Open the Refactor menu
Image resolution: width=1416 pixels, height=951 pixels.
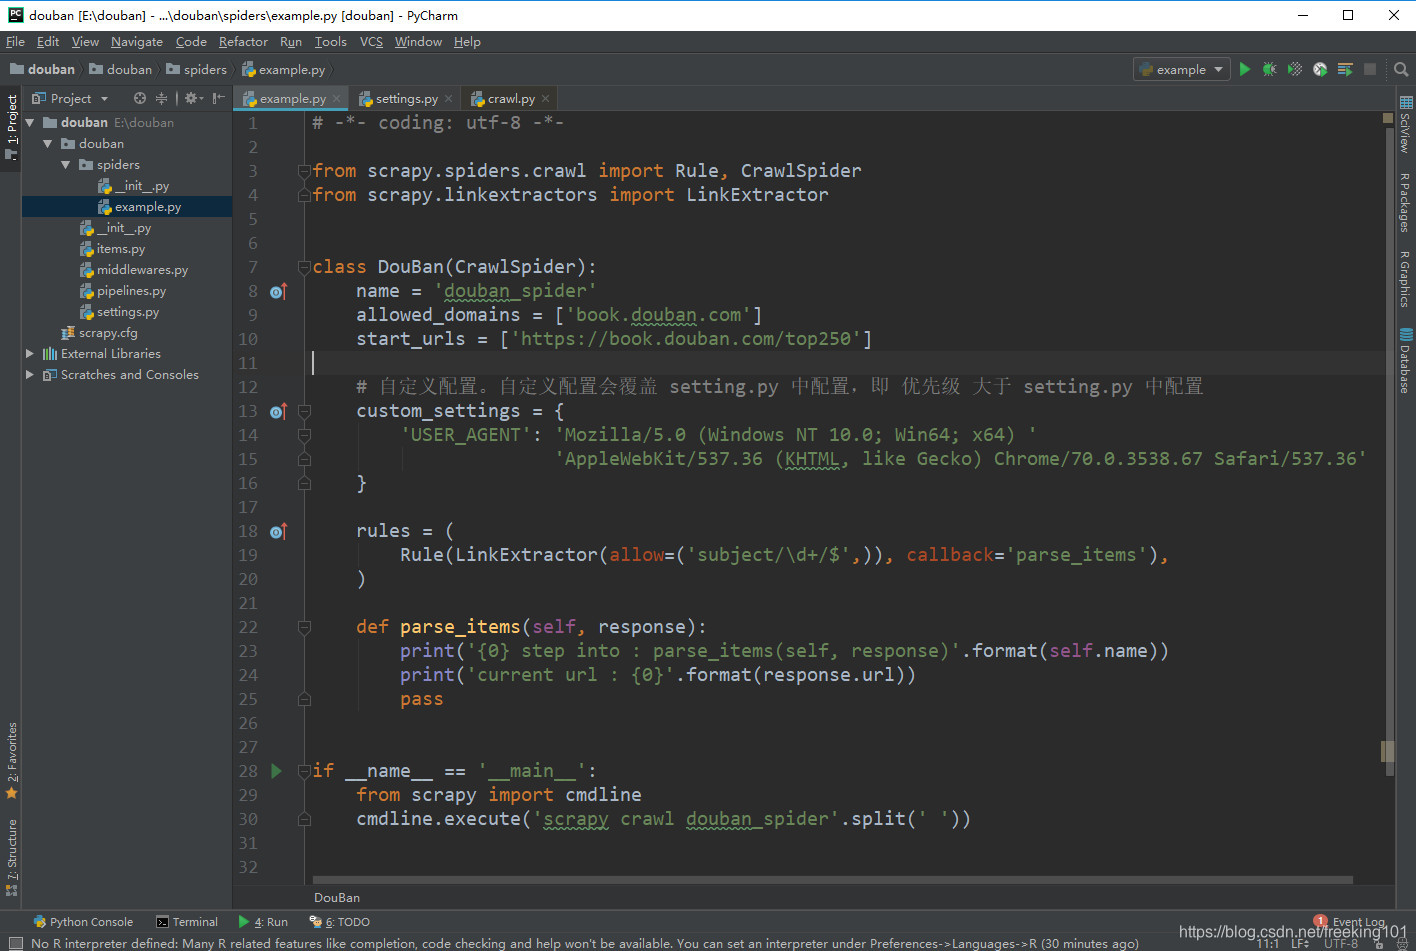(243, 42)
